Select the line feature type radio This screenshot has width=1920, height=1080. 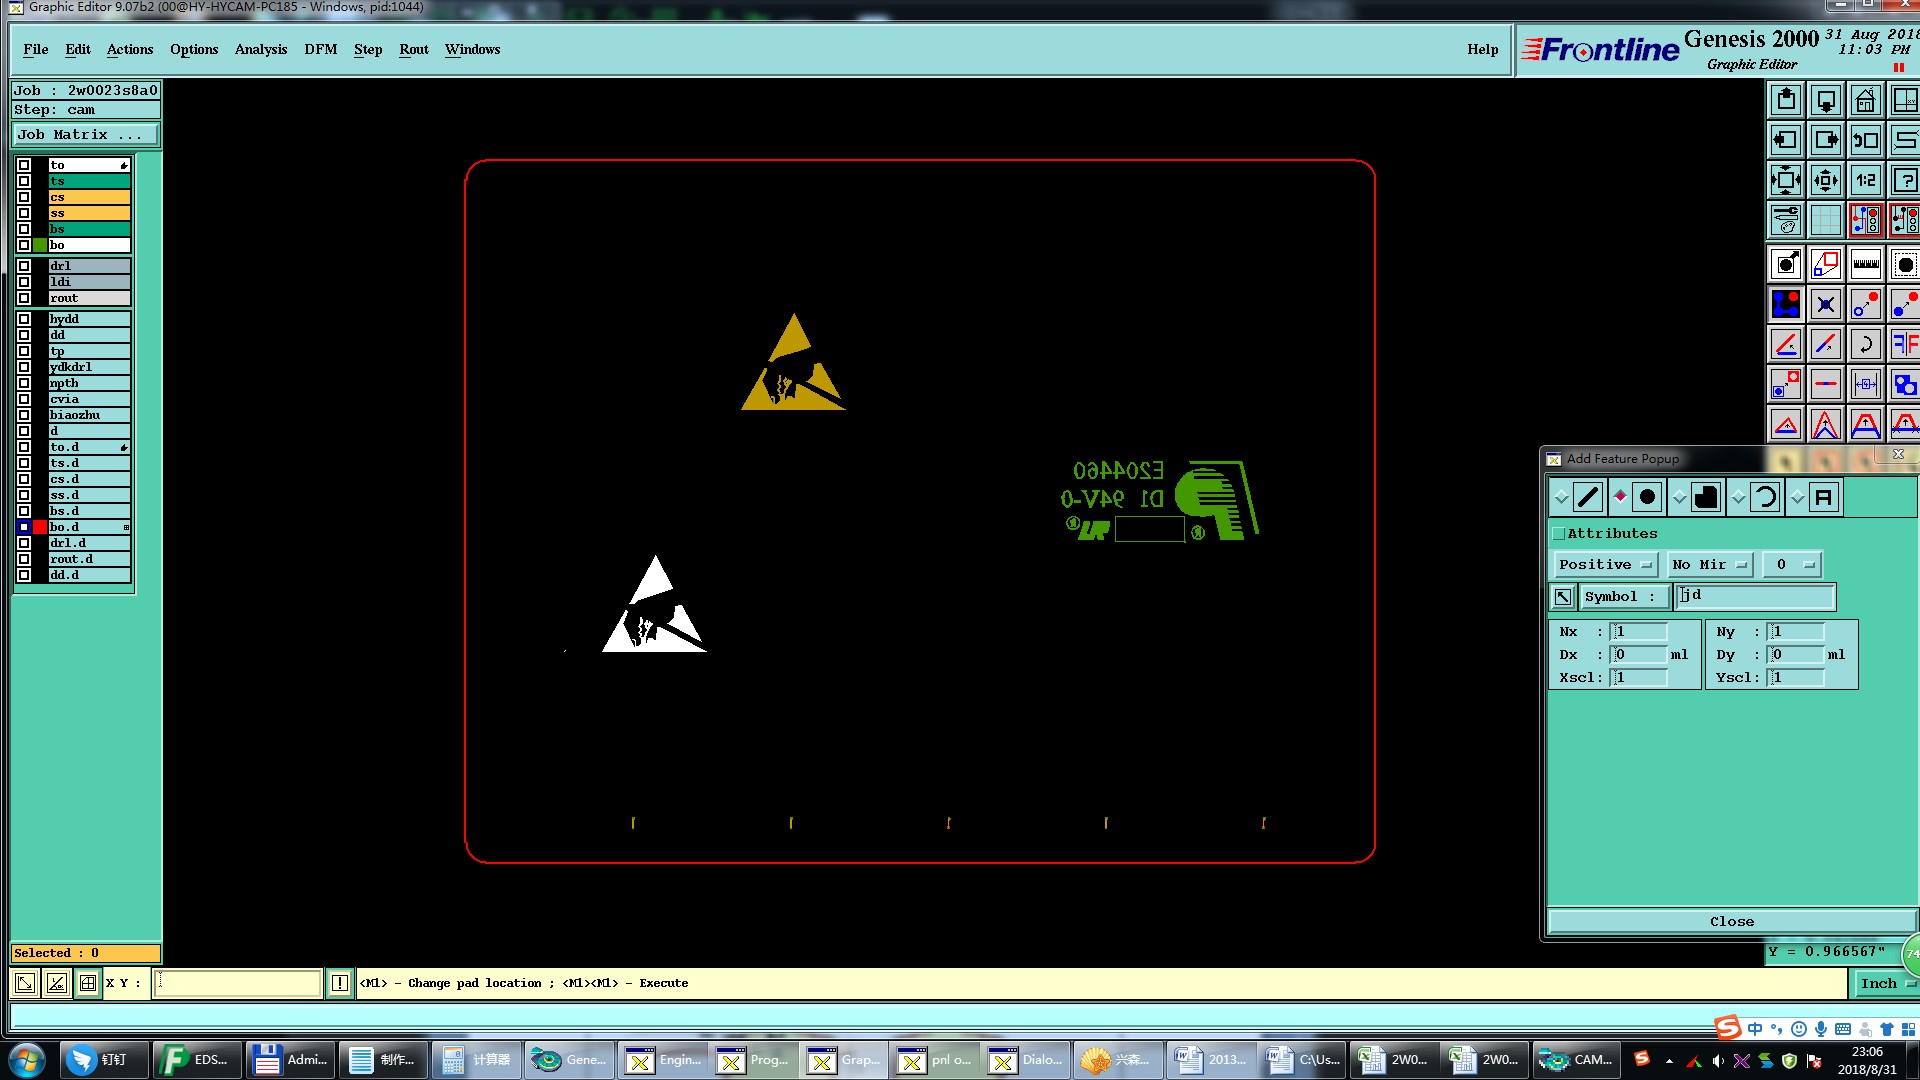pyautogui.click(x=1561, y=497)
